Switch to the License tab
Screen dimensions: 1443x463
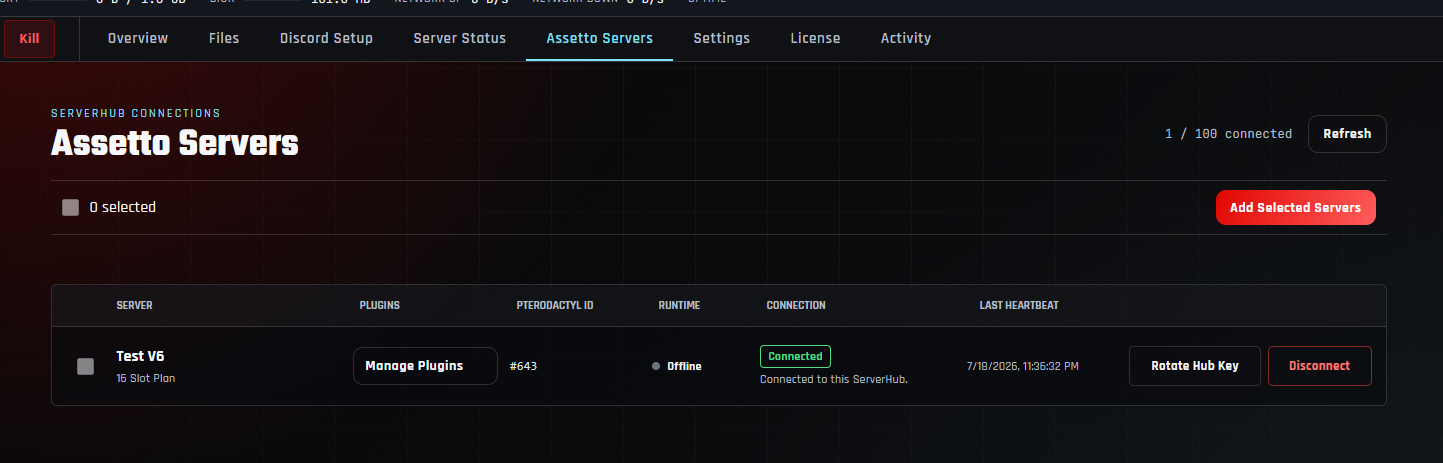[815, 39]
